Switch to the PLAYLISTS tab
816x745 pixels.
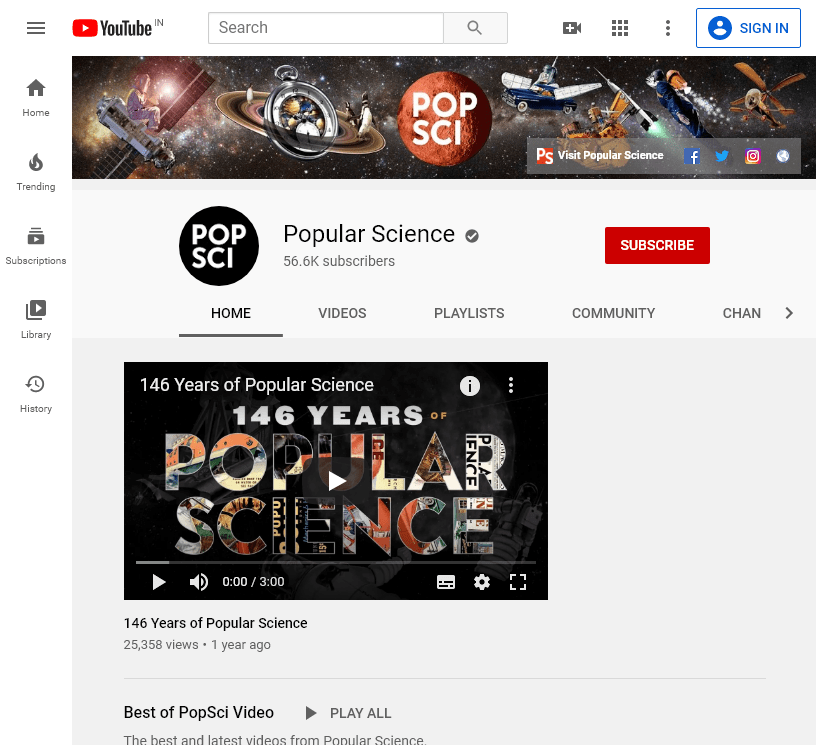[x=469, y=313]
